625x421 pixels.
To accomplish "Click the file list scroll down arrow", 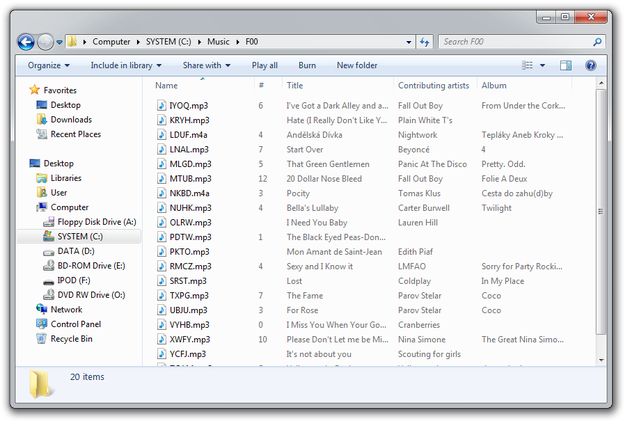I will (x=601, y=360).
